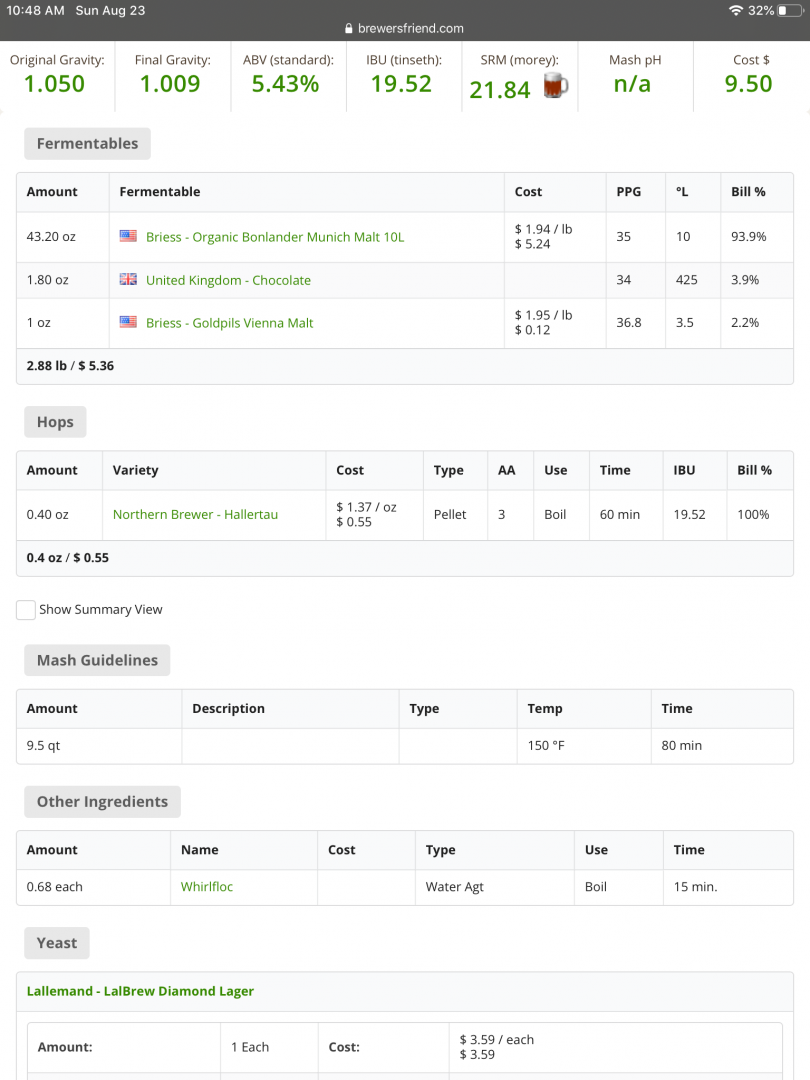Tap the Wi-Fi status icon
The width and height of the screenshot is (810, 1080).
736,10
